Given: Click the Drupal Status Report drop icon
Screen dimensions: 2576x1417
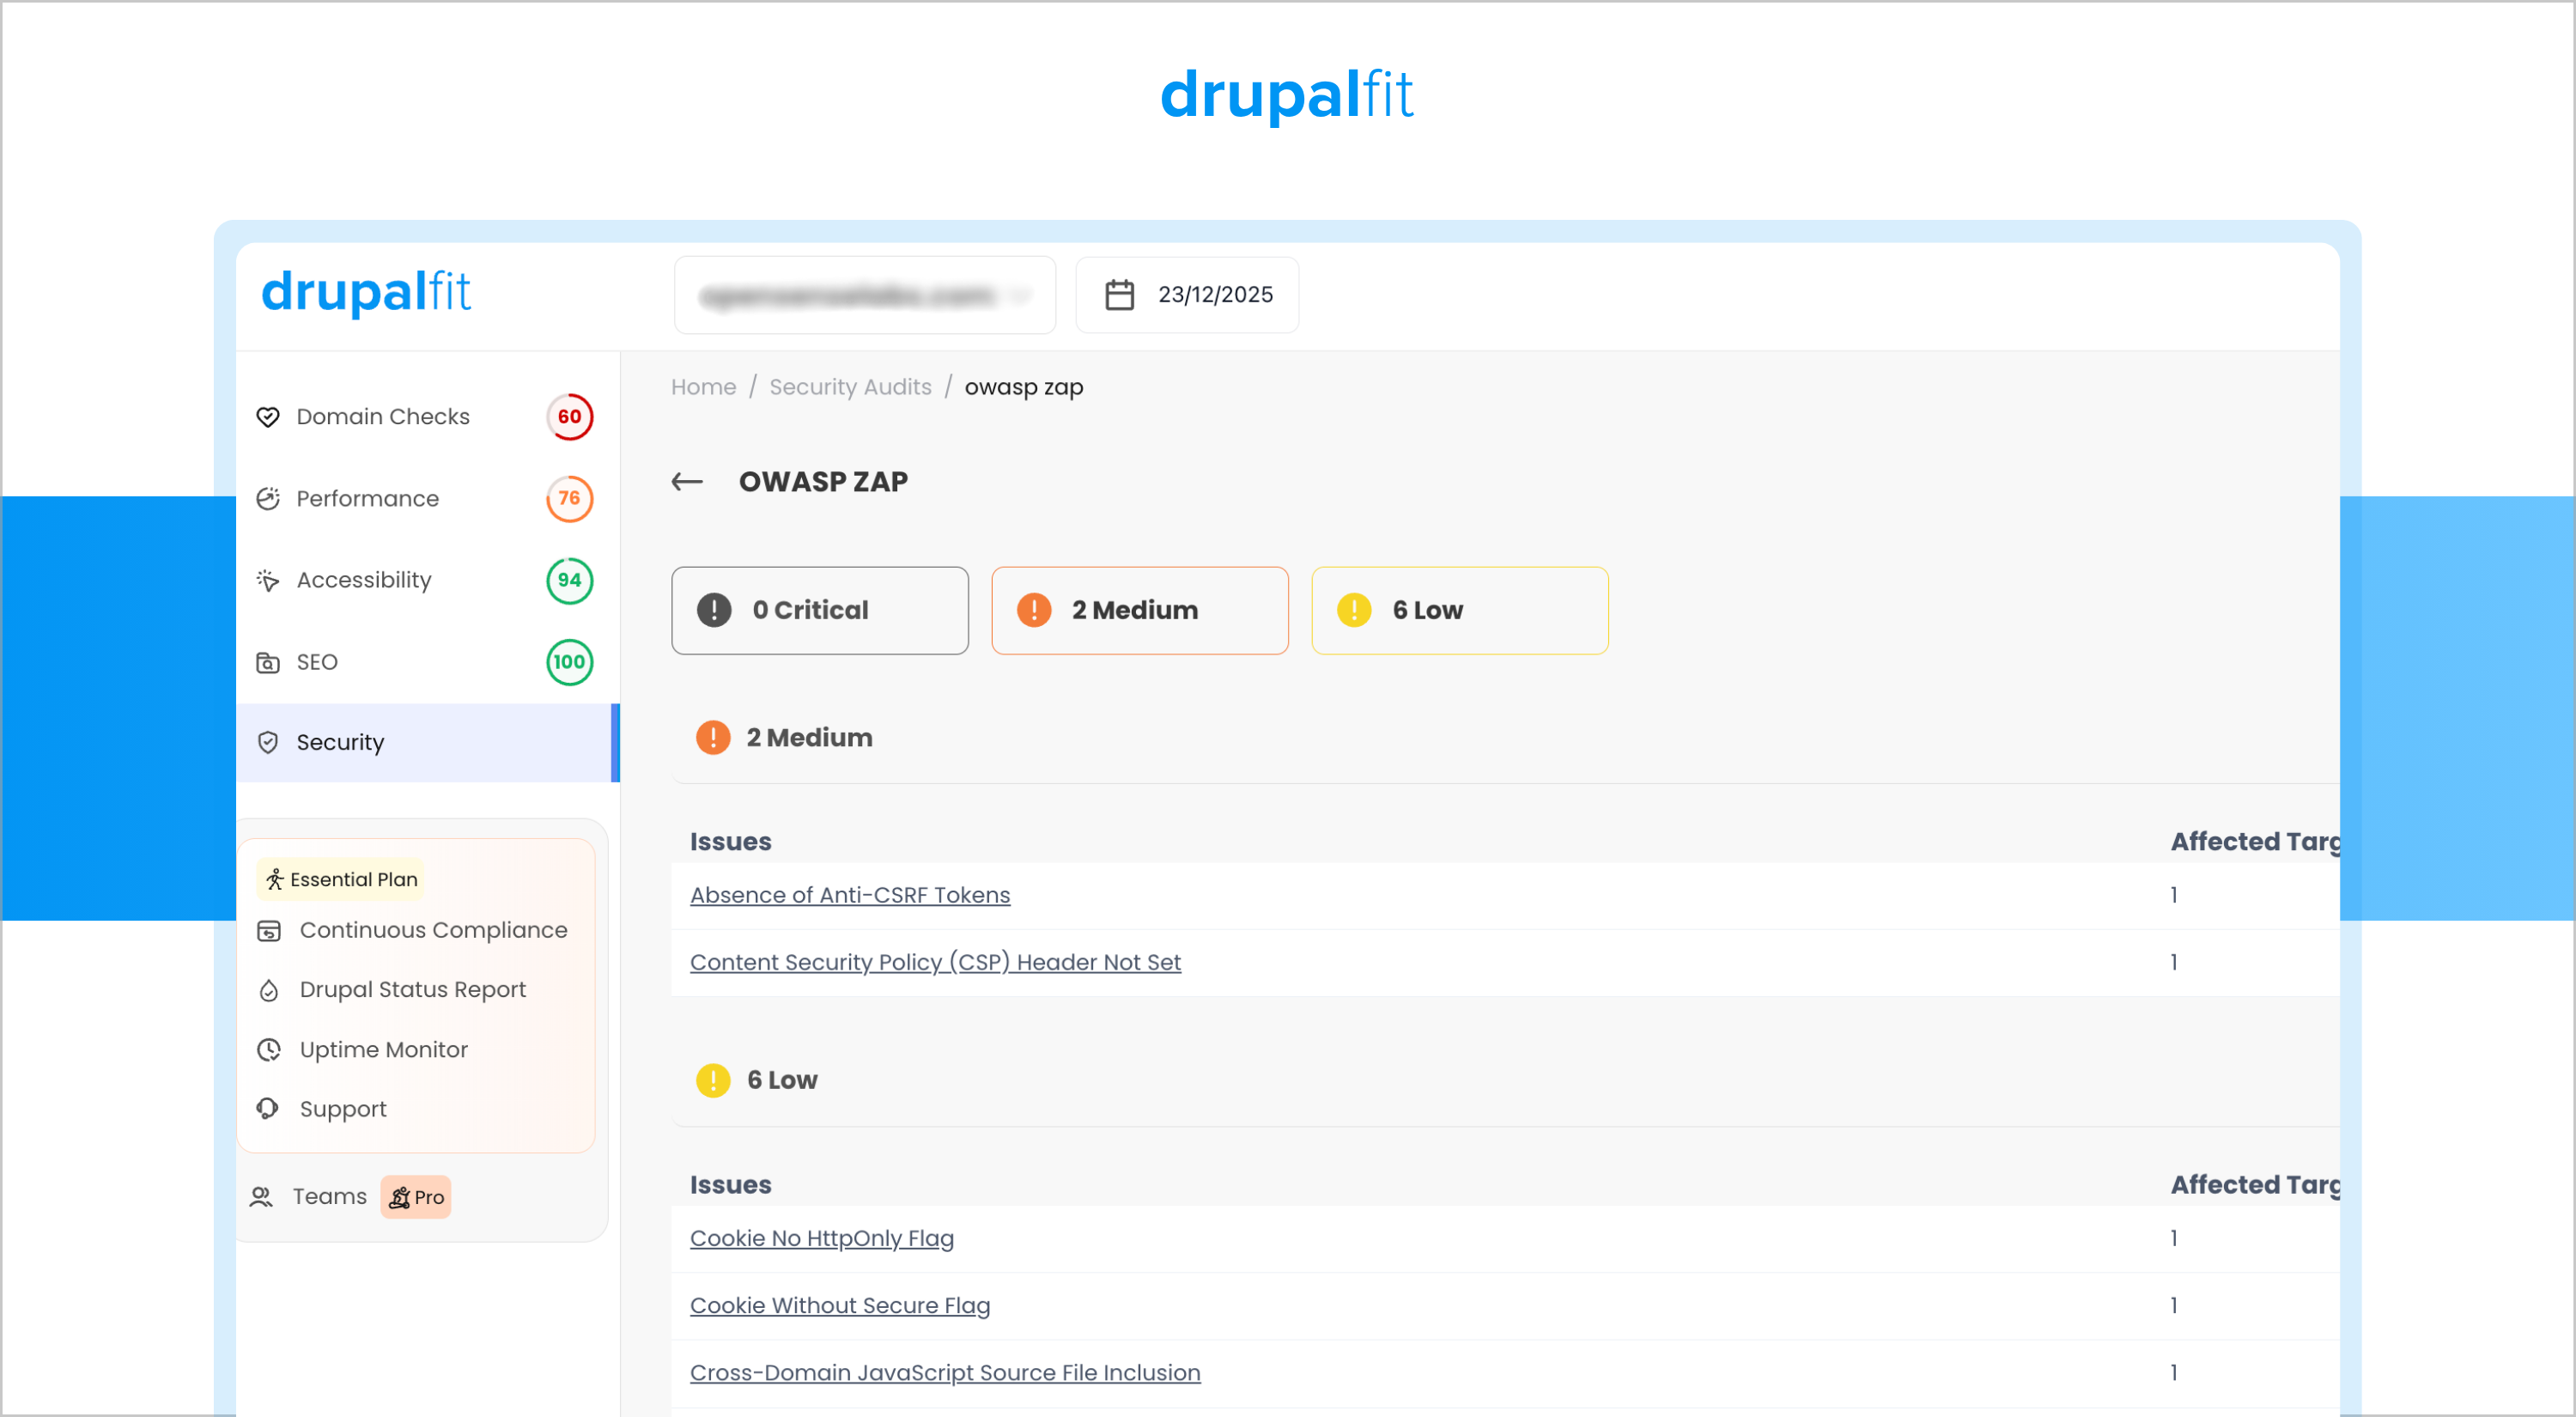Looking at the screenshot, I should (x=268, y=990).
